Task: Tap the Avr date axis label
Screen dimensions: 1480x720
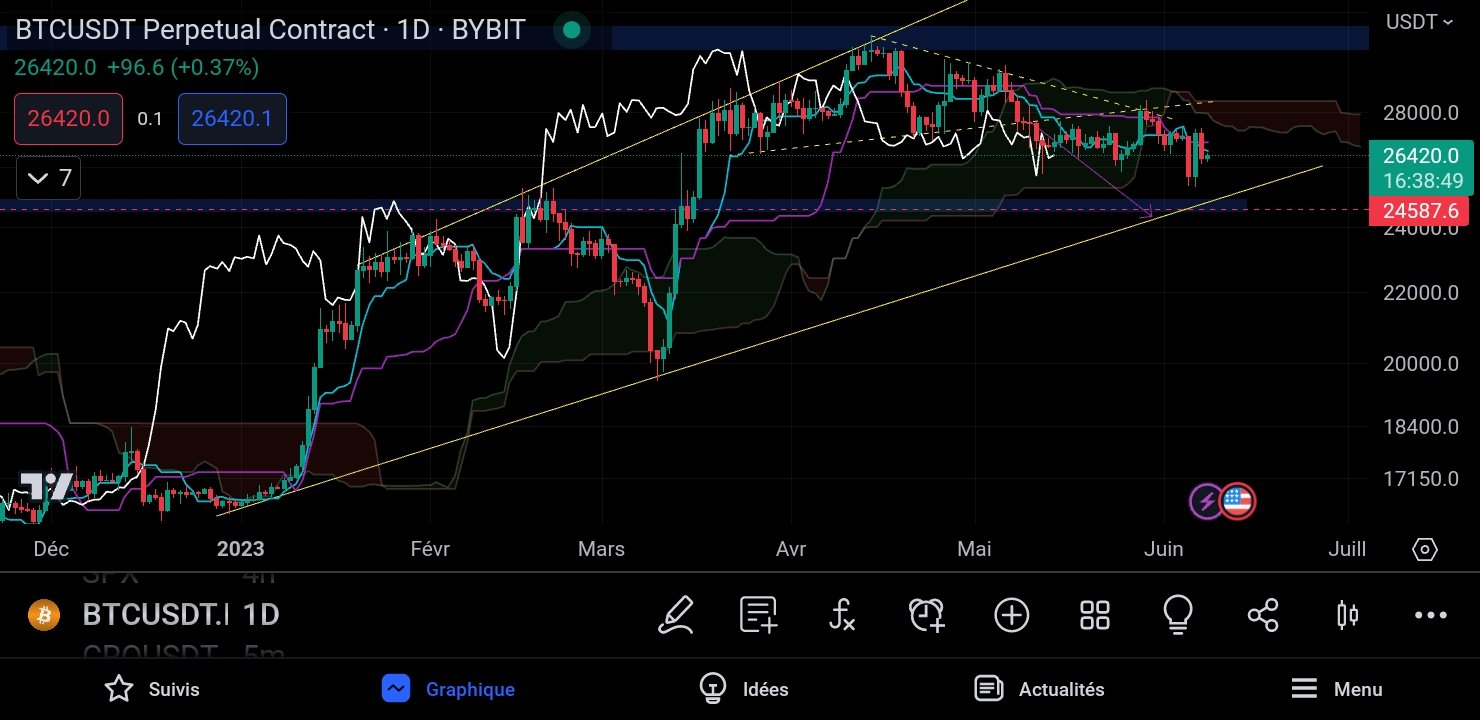Action: (x=791, y=549)
